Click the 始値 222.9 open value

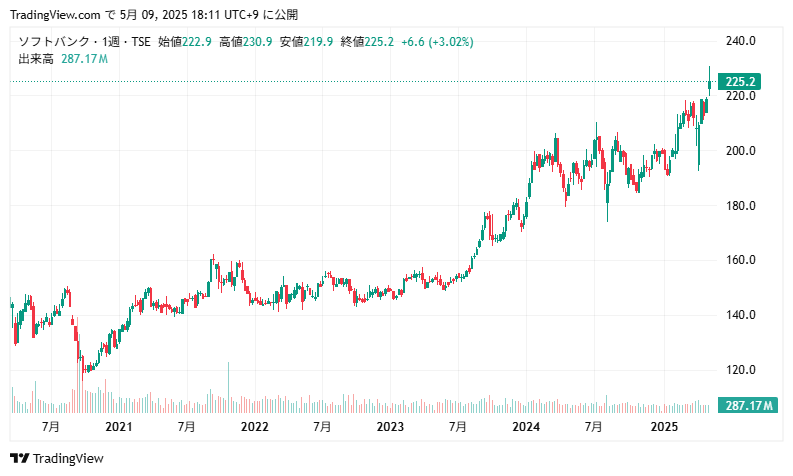[184, 42]
